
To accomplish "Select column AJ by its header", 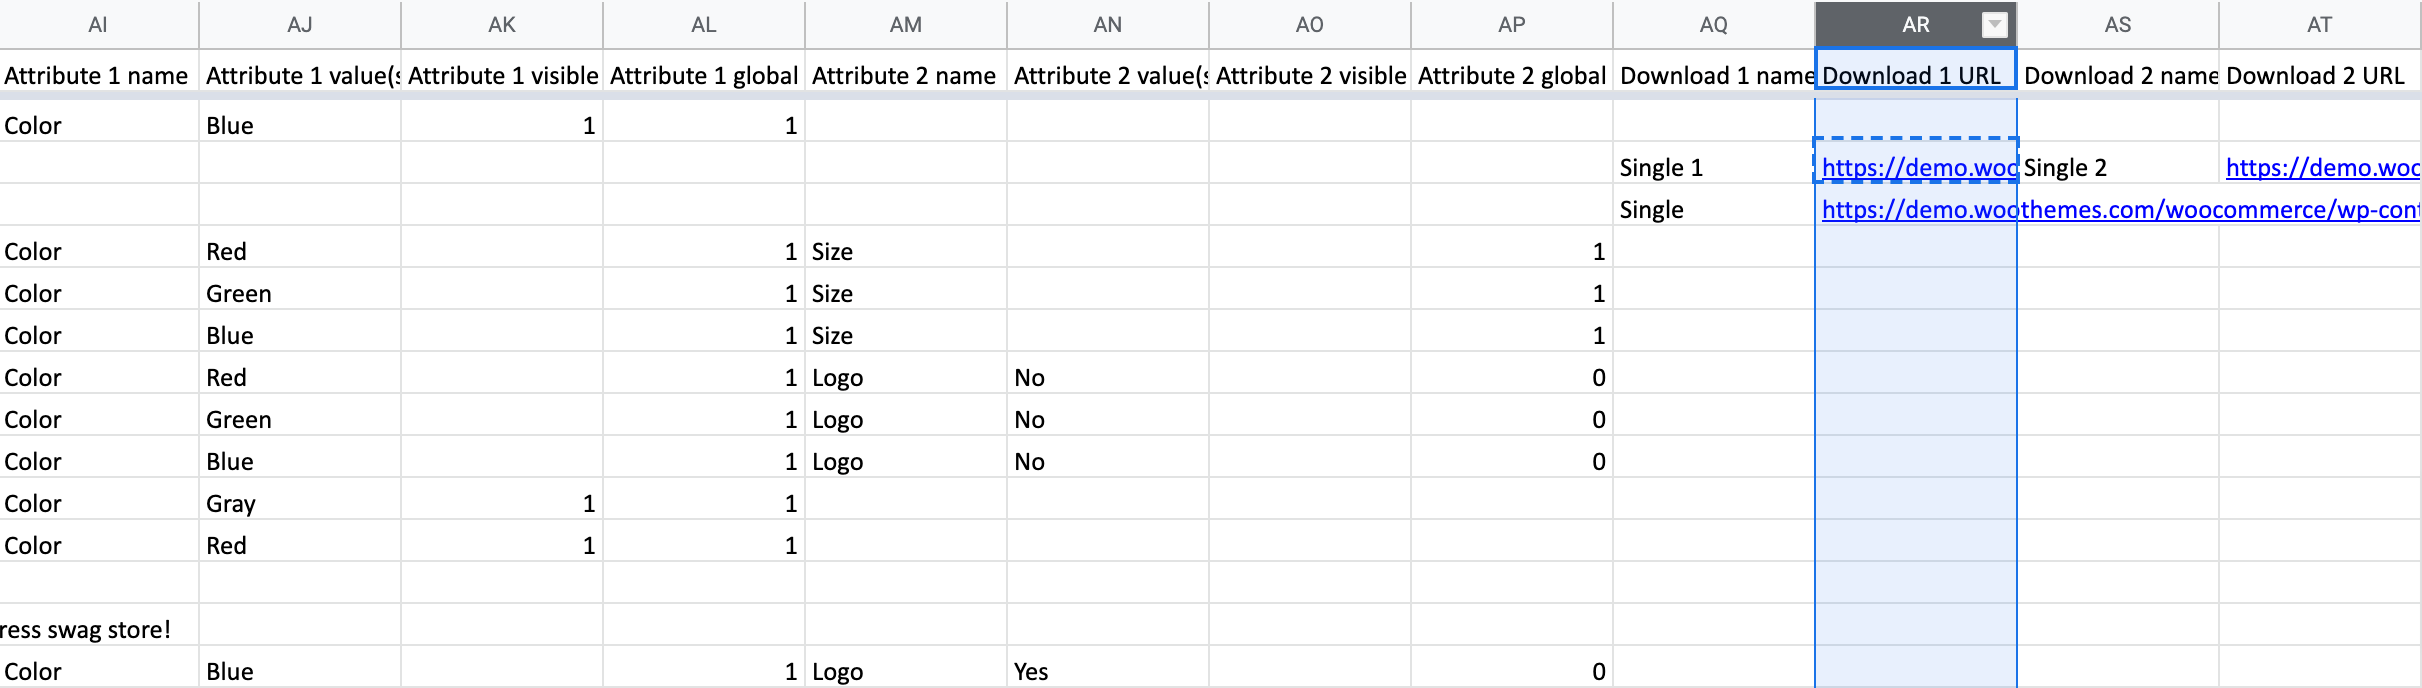I will tap(300, 25).
